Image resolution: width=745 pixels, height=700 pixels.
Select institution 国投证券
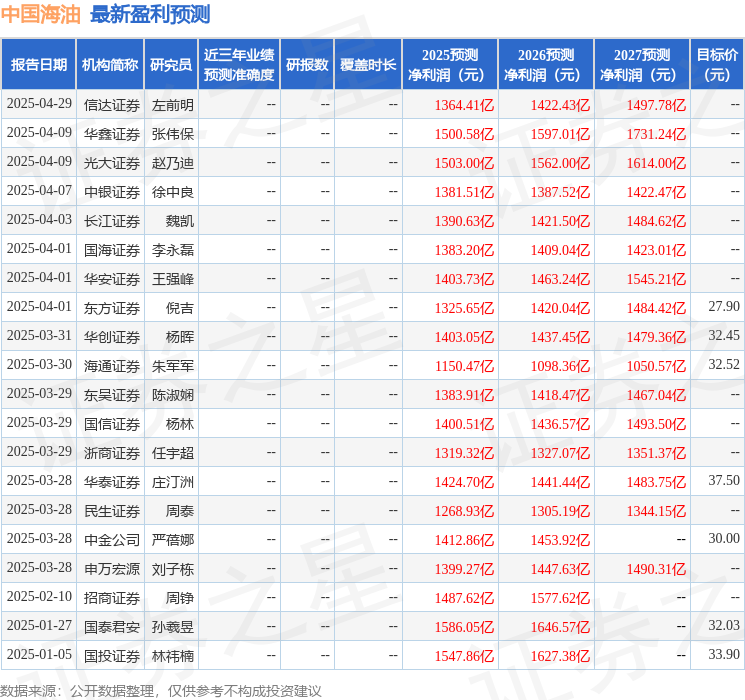(112, 656)
